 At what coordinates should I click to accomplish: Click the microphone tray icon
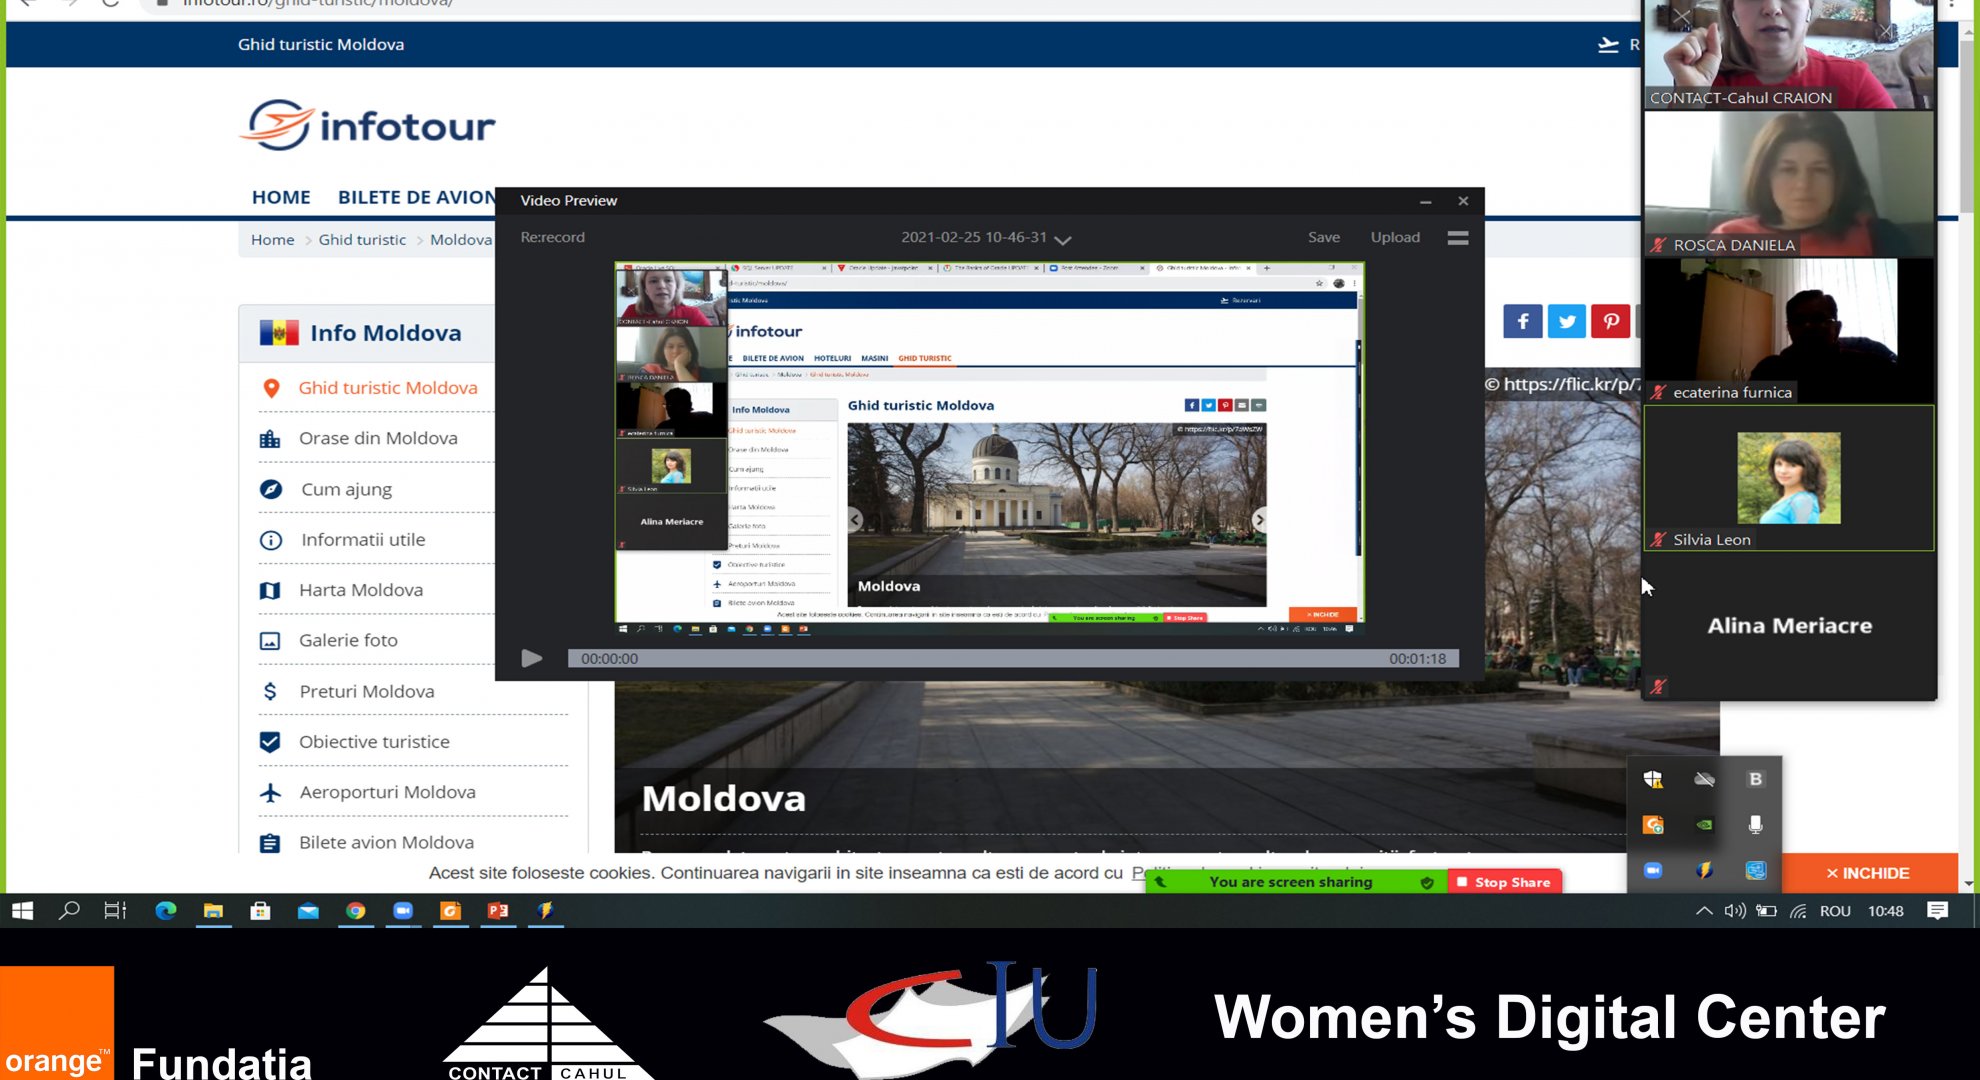[x=1755, y=825]
